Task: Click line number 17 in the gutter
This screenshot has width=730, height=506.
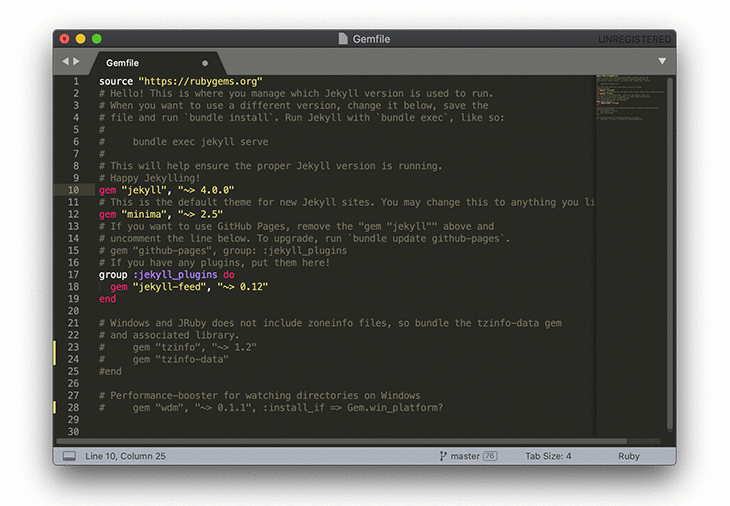Action: 74,275
